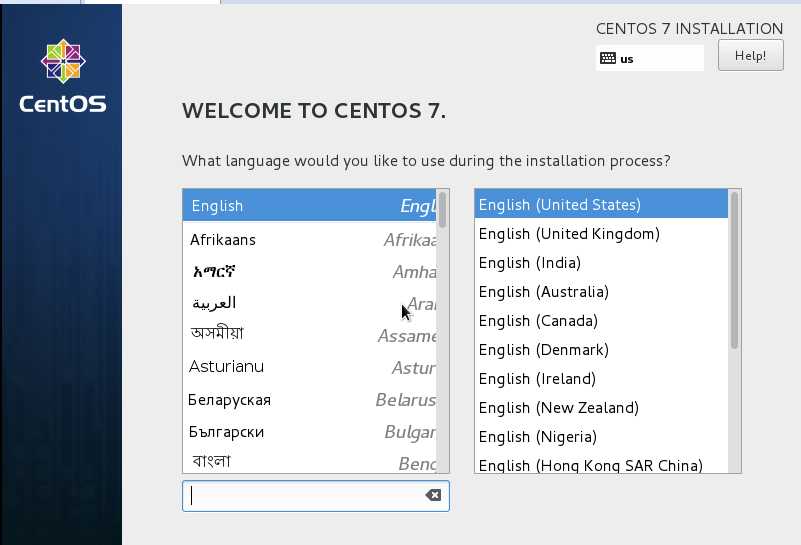Open the Help! button
The width and height of the screenshot is (801, 545).
(750, 55)
